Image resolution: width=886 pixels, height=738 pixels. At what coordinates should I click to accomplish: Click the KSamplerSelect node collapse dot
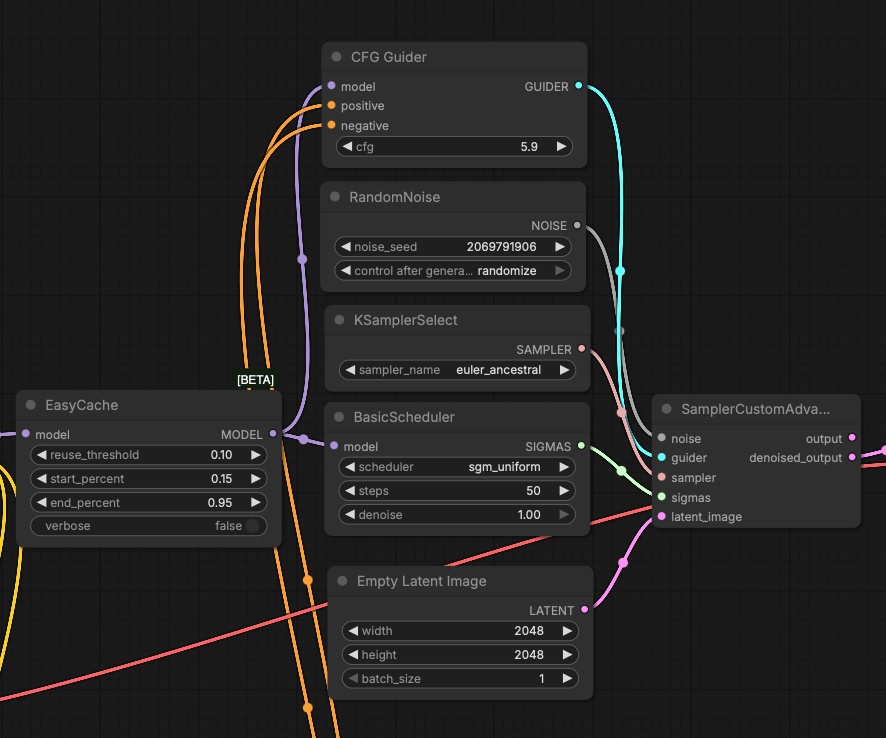[x=339, y=320]
